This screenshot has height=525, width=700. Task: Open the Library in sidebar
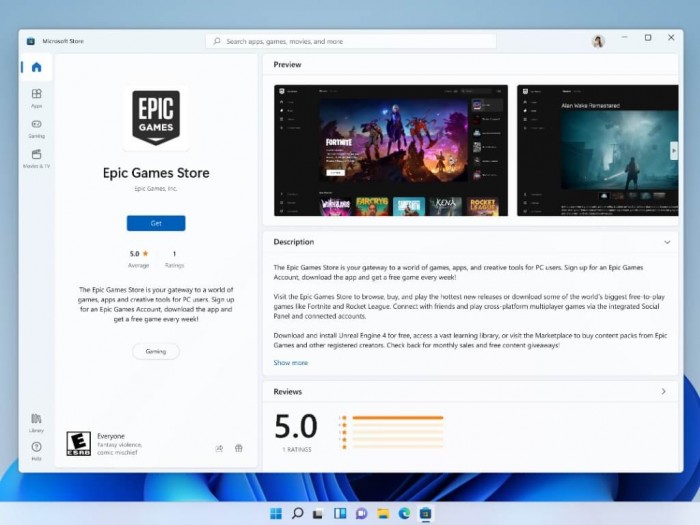[36, 421]
